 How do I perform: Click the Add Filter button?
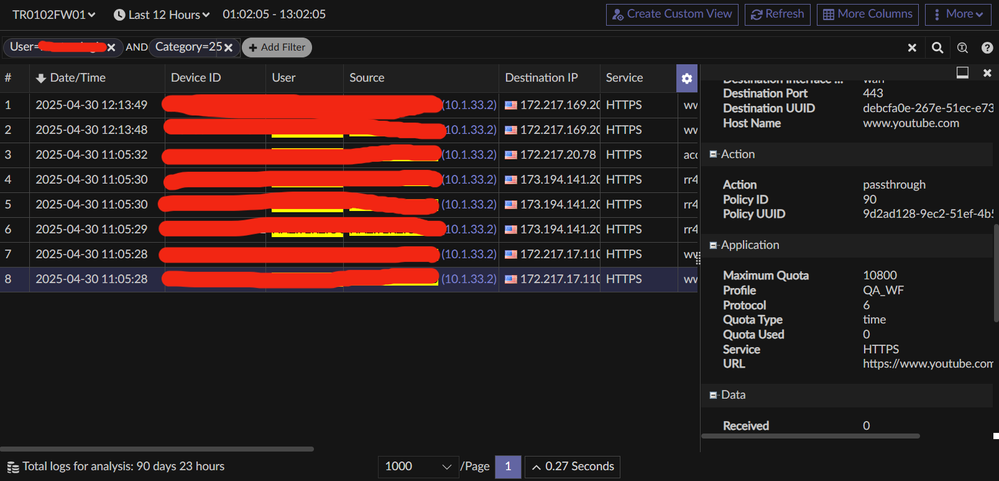pyautogui.click(x=277, y=47)
